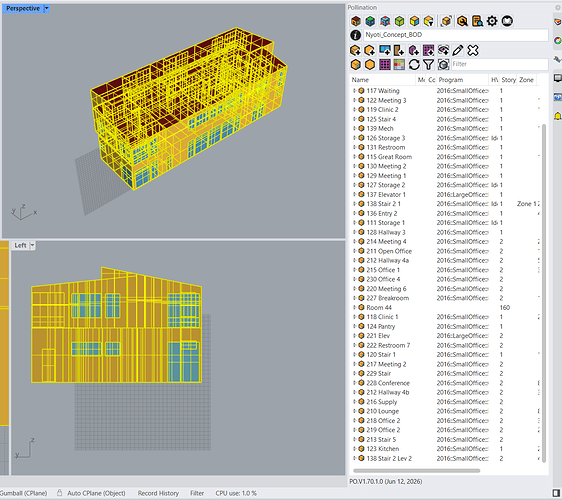562x500 pixels.
Task: Click the room list vertical scrollbar
Action: 544,293
